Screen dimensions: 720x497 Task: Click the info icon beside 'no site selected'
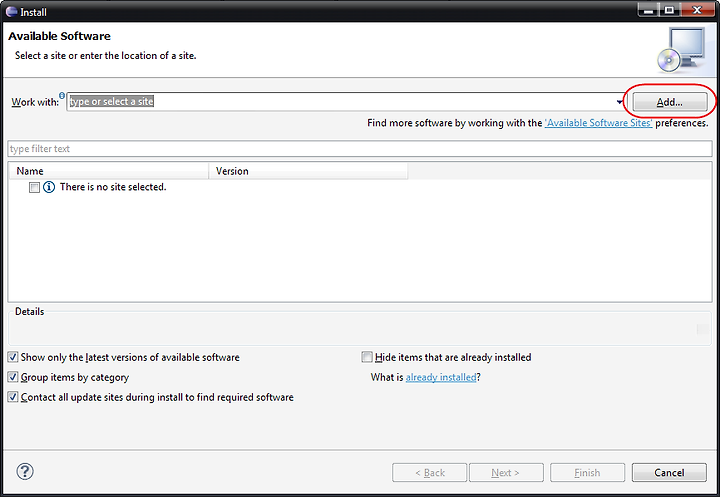coord(49,187)
